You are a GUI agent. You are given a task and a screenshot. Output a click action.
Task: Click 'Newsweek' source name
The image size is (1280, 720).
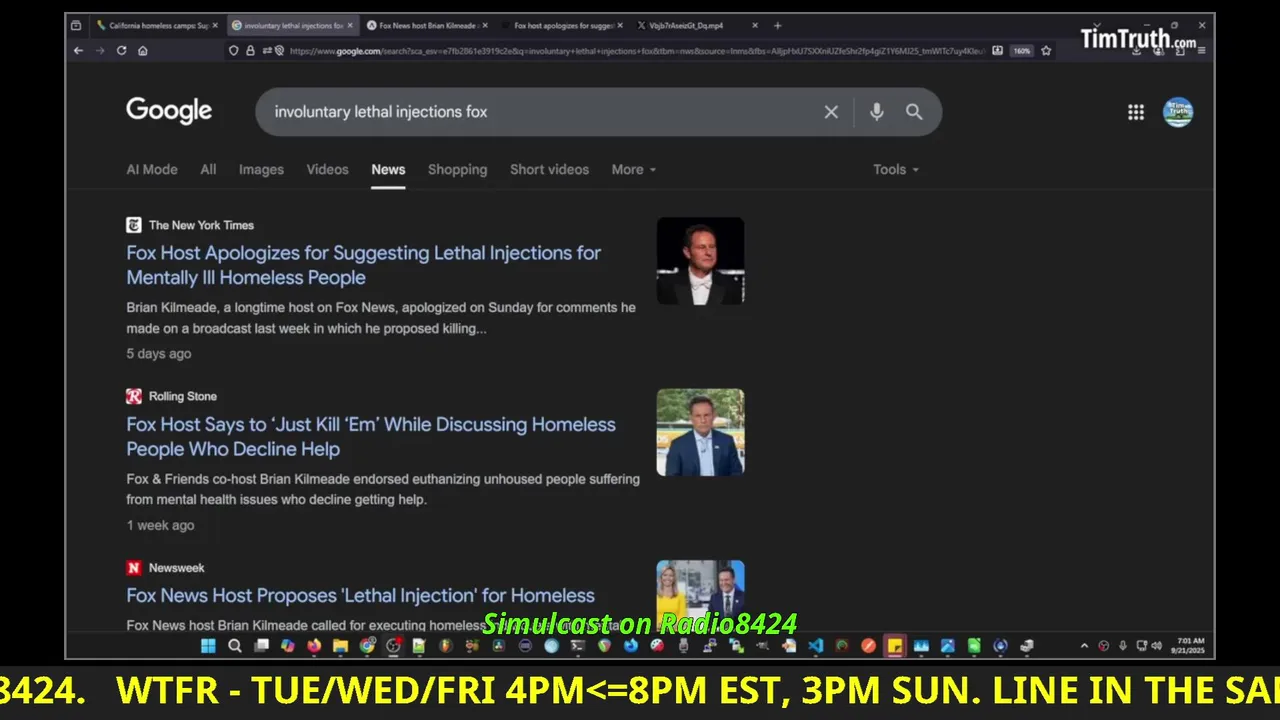(x=176, y=567)
